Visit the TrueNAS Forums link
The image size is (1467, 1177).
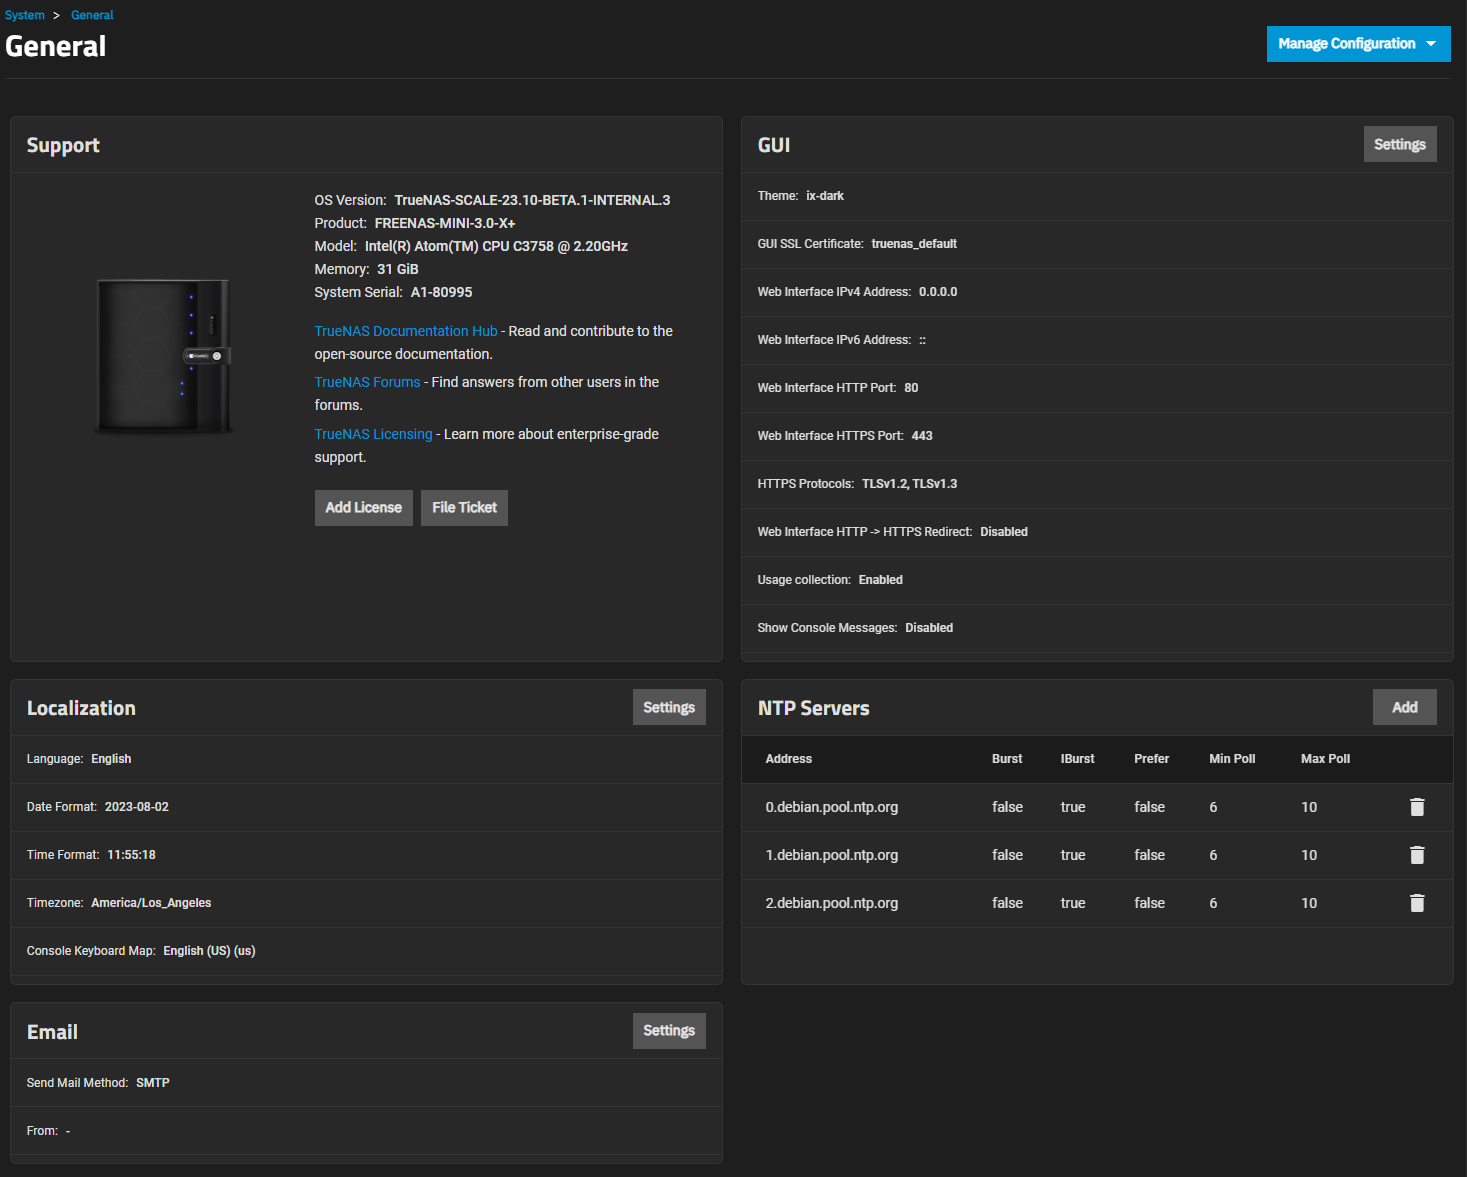pos(367,382)
